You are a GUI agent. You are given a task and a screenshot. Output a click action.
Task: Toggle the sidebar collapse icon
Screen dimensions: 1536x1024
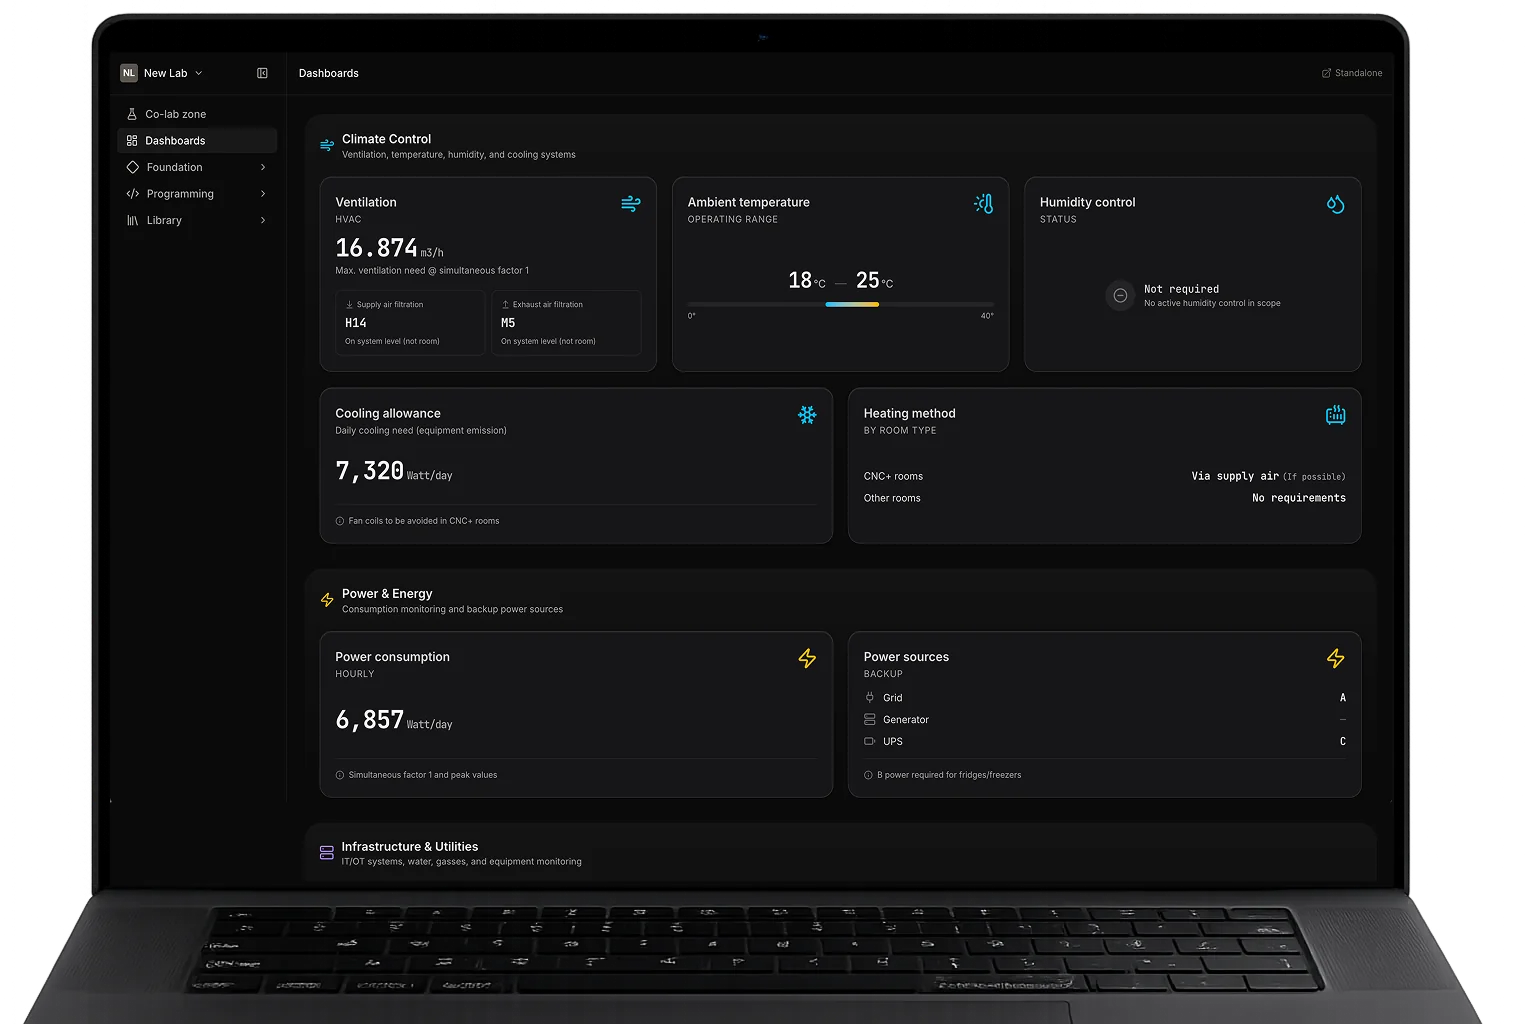pos(262,73)
